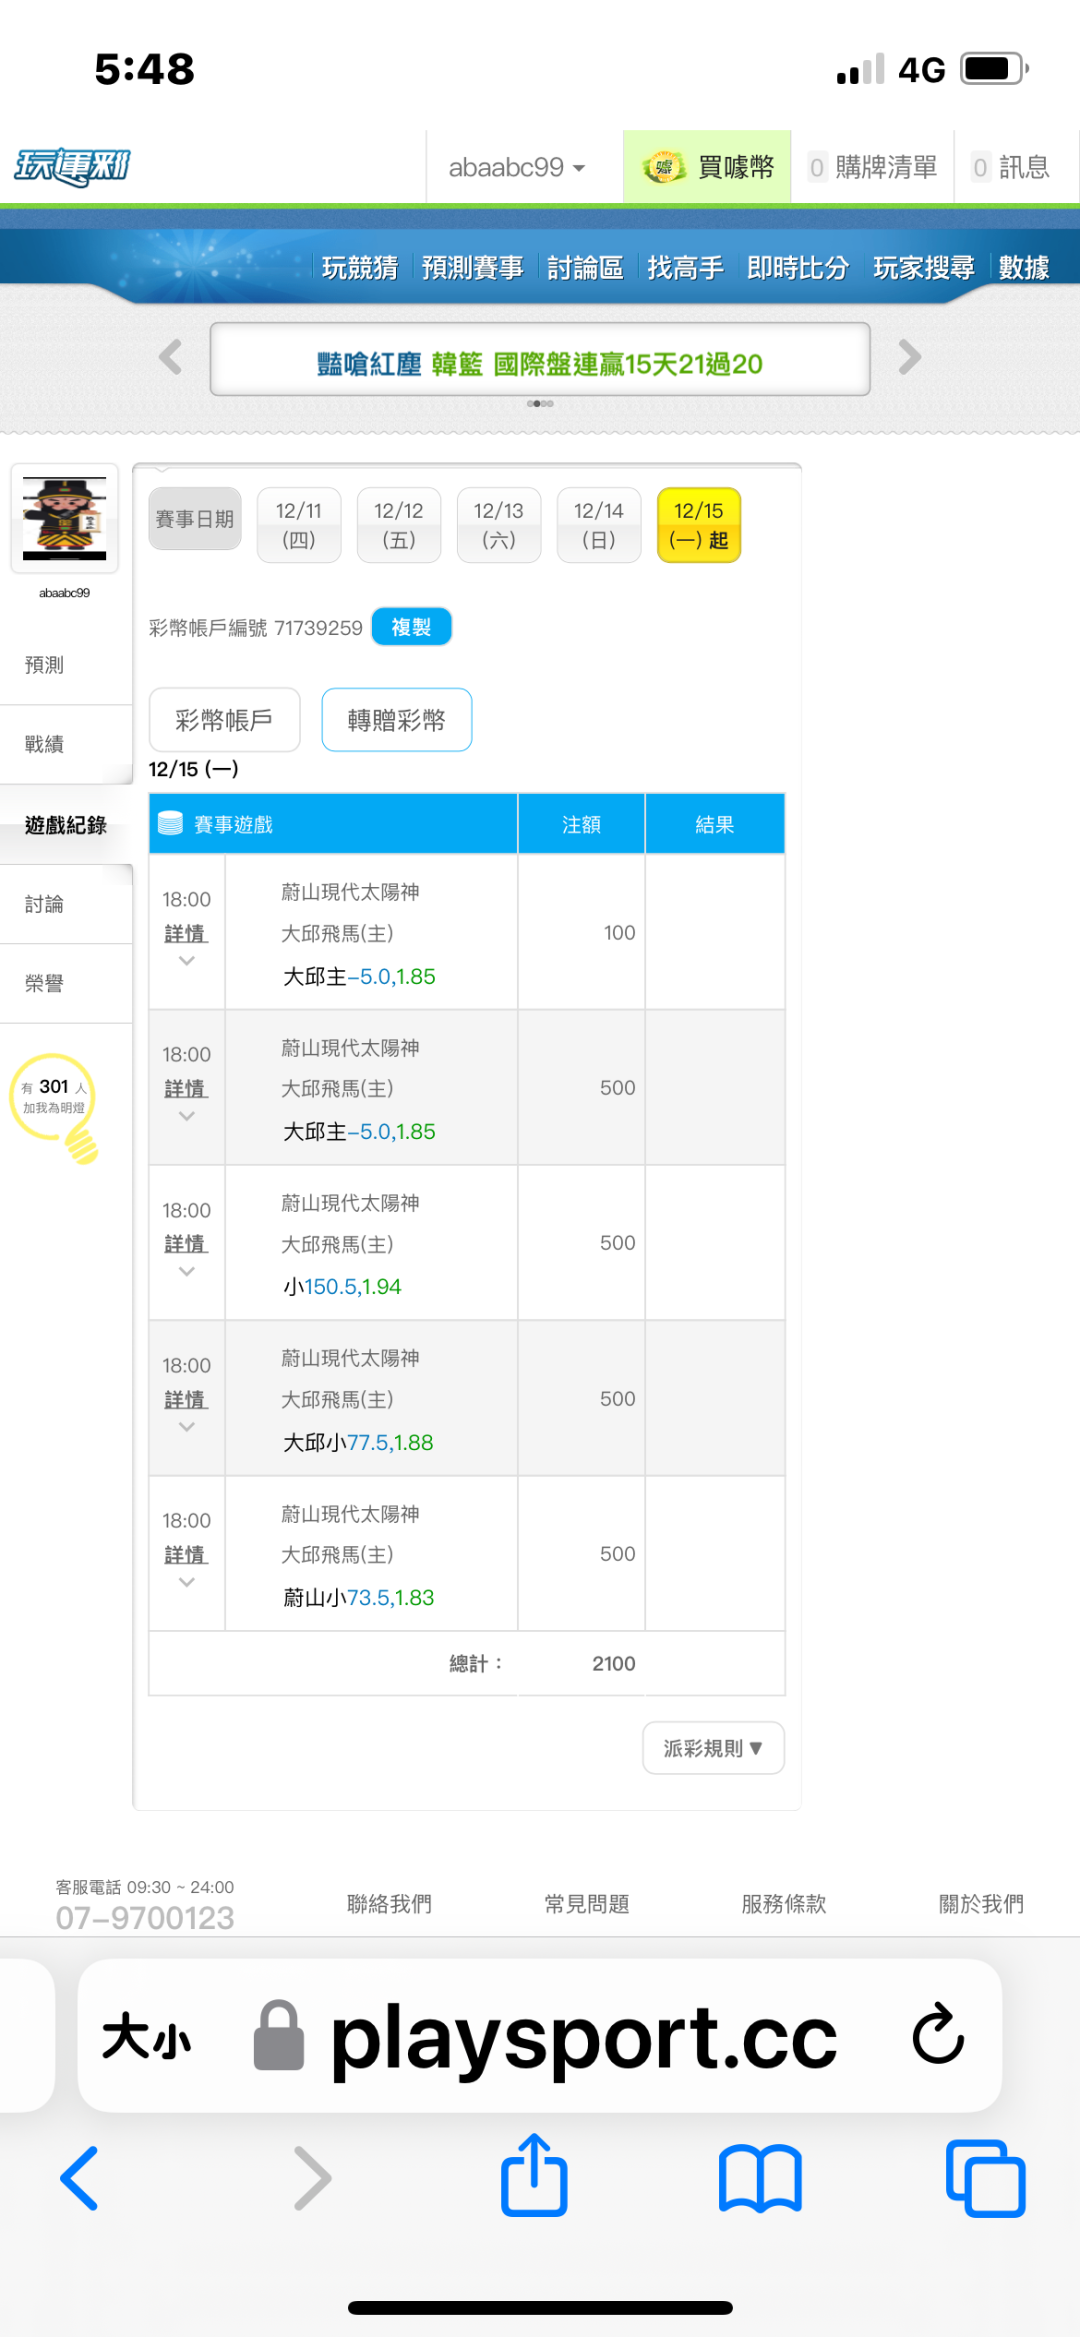Copy account number with 複製 button
This screenshot has width=1080, height=2337.
click(x=411, y=627)
